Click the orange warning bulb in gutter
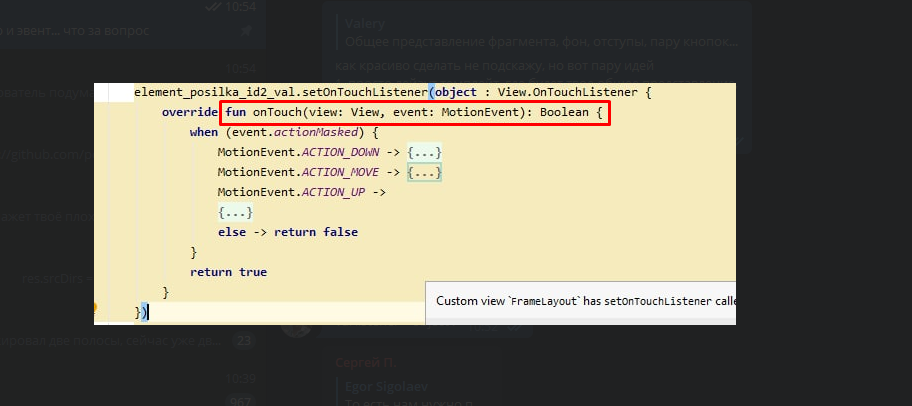 click(94, 307)
